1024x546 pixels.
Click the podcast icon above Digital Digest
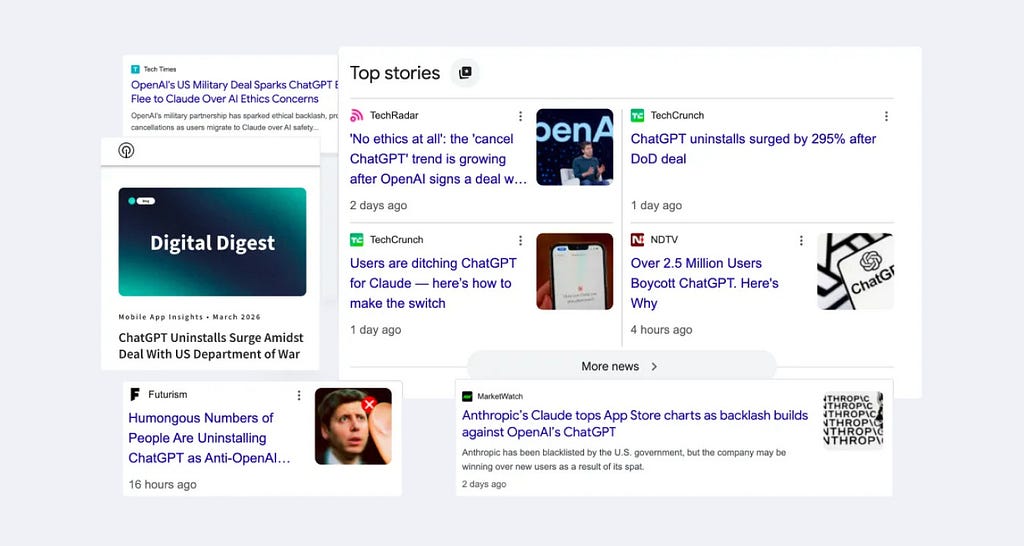(126, 151)
